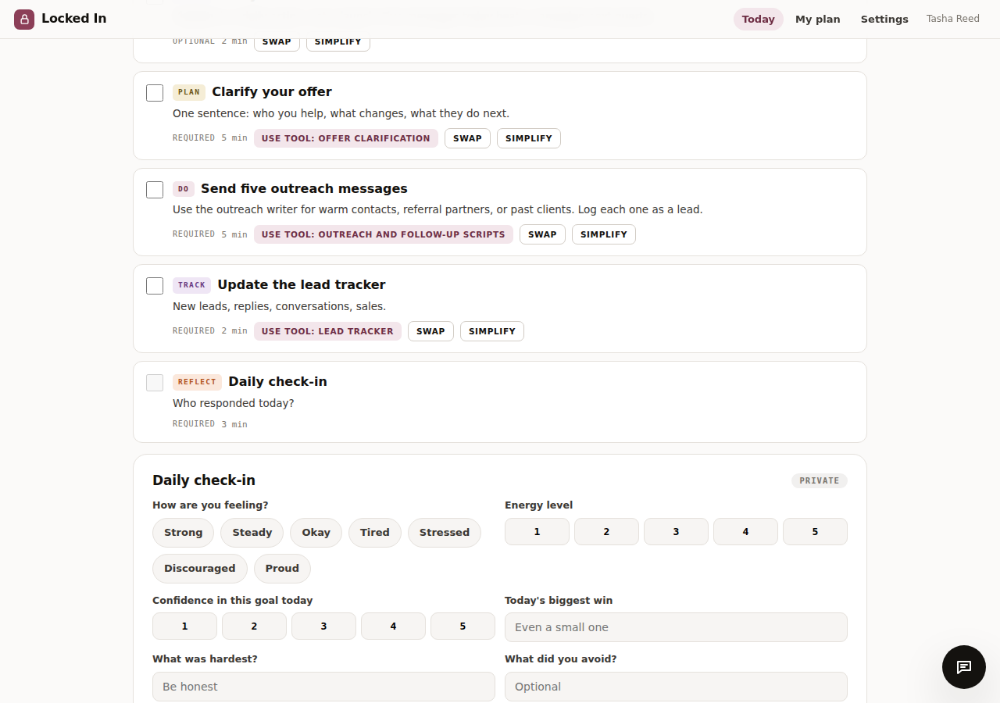Check off Update the lead tracker task
The width and height of the screenshot is (1000, 704).
[154, 286]
